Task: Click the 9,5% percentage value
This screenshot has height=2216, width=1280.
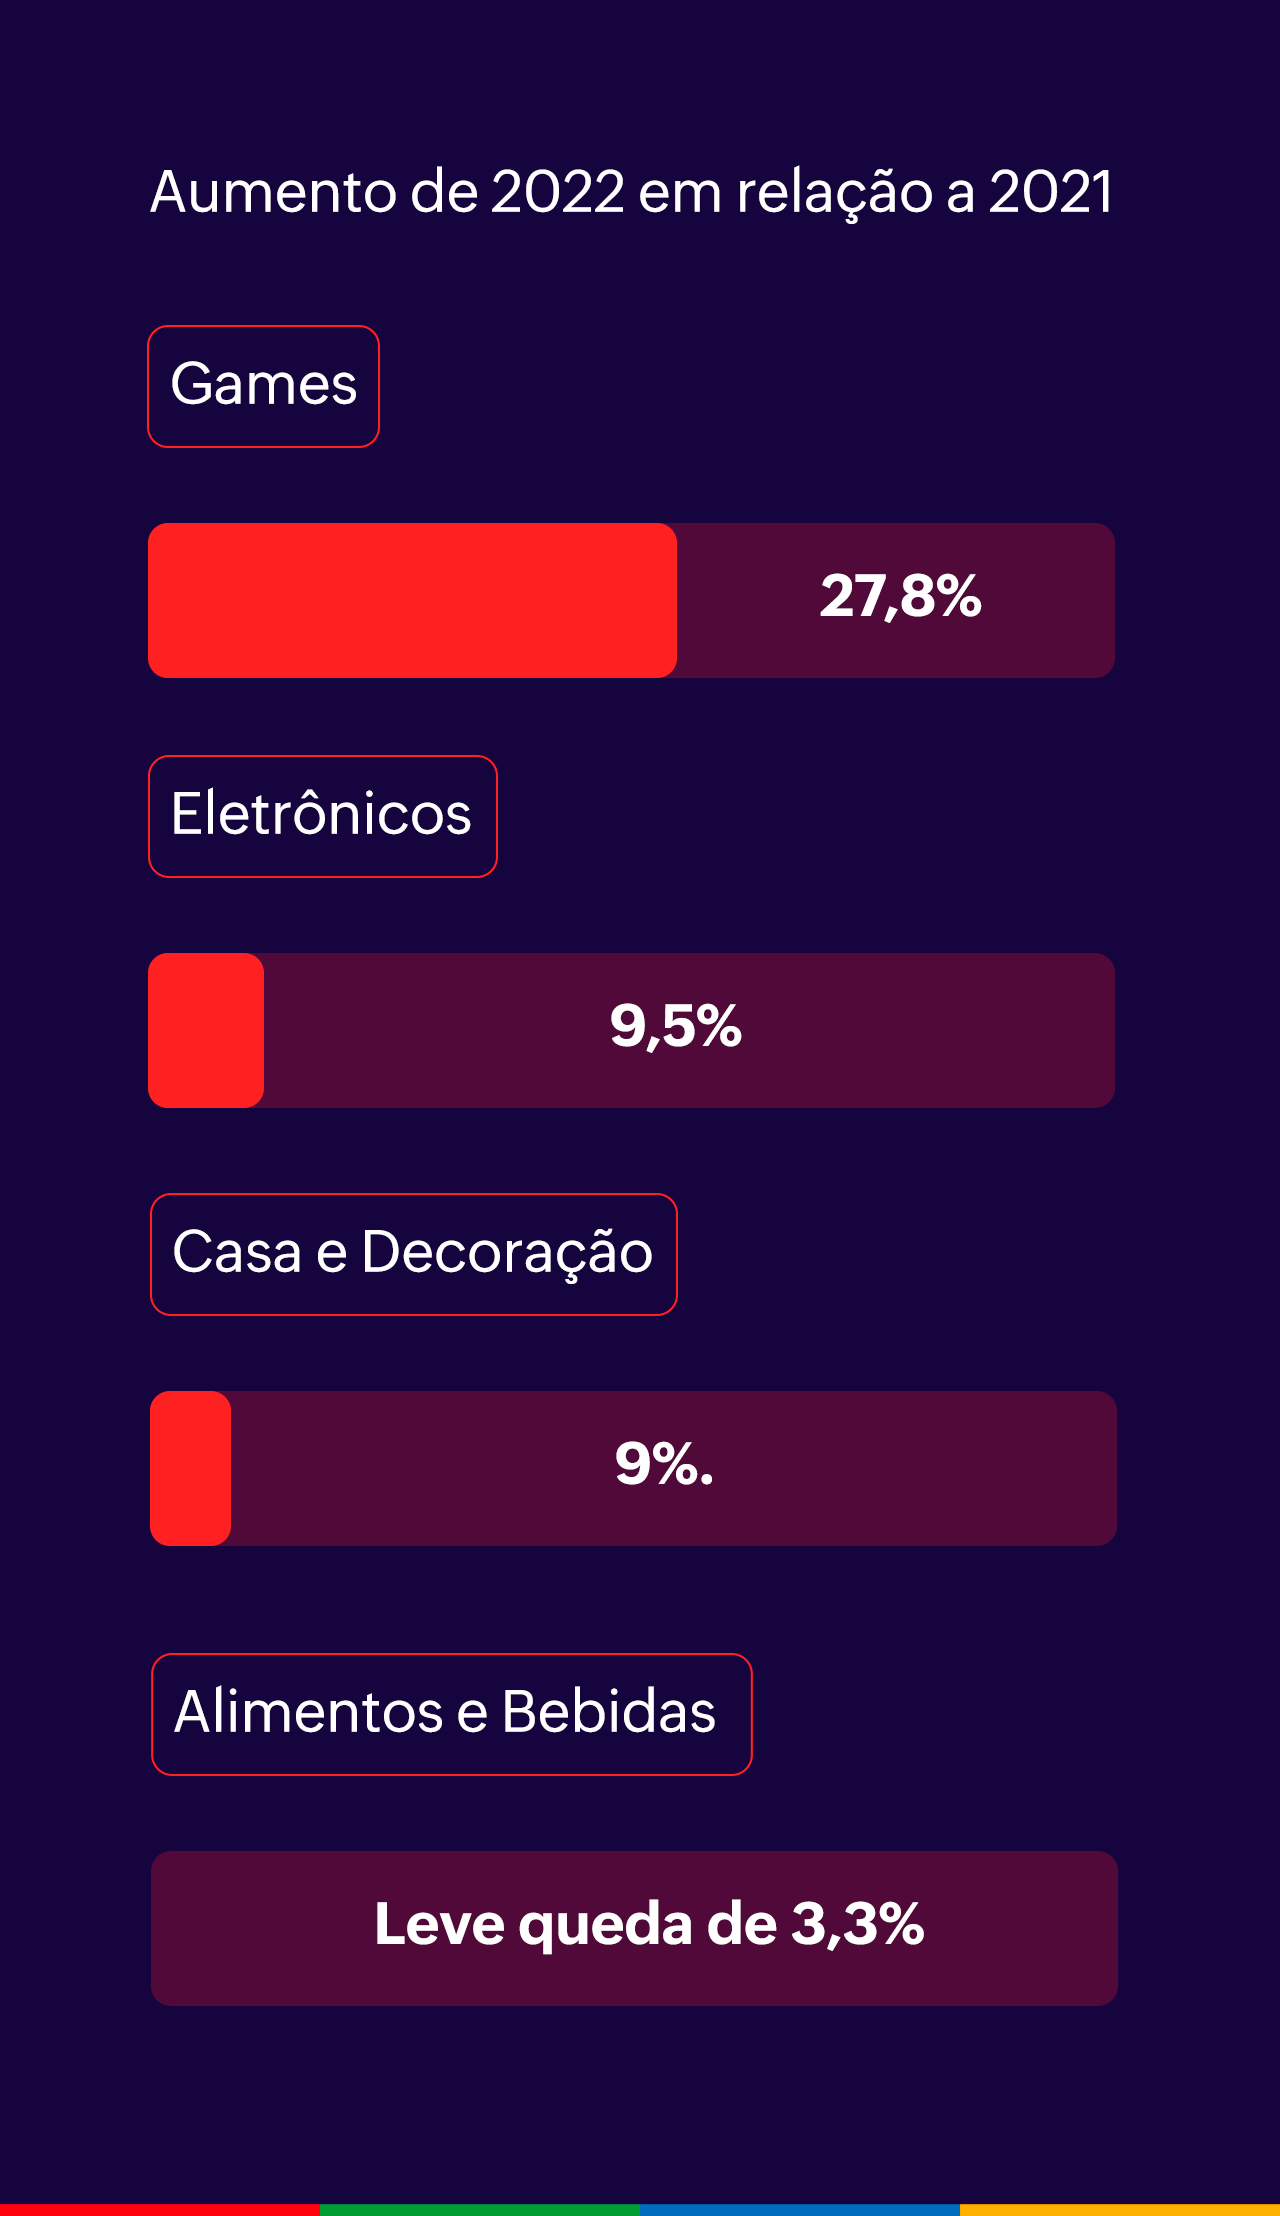Action: (675, 1027)
